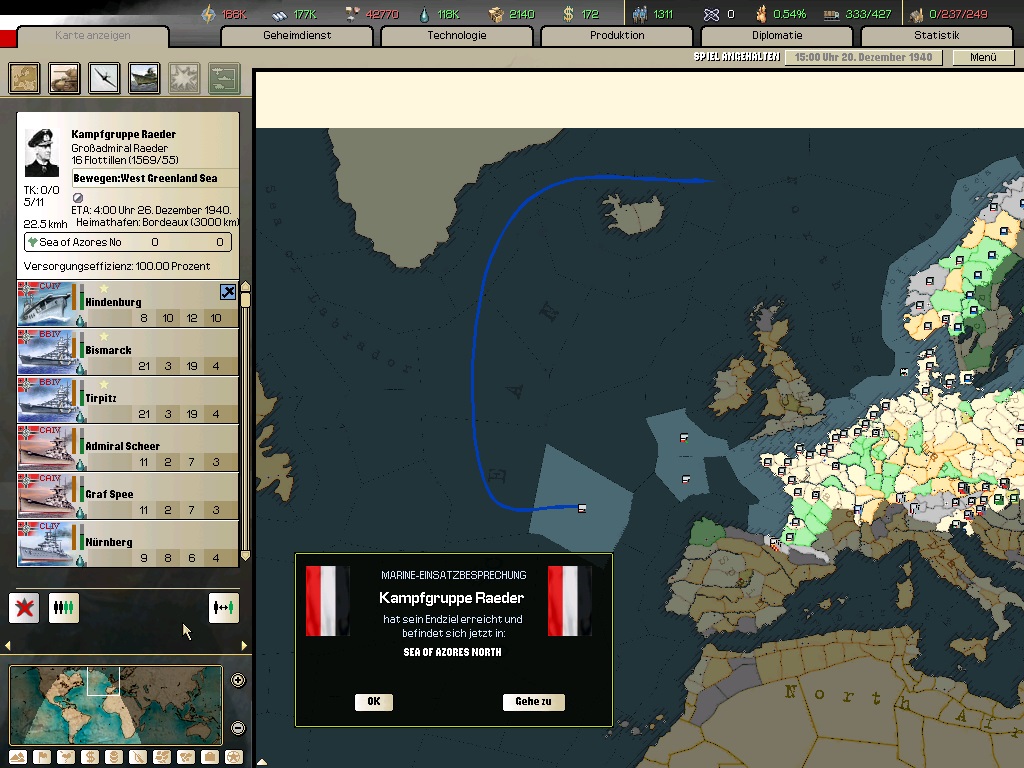Viewport: 1024px width, 768px height.
Task: Click Gehe zu button in dialog
Action: [x=533, y=702]
